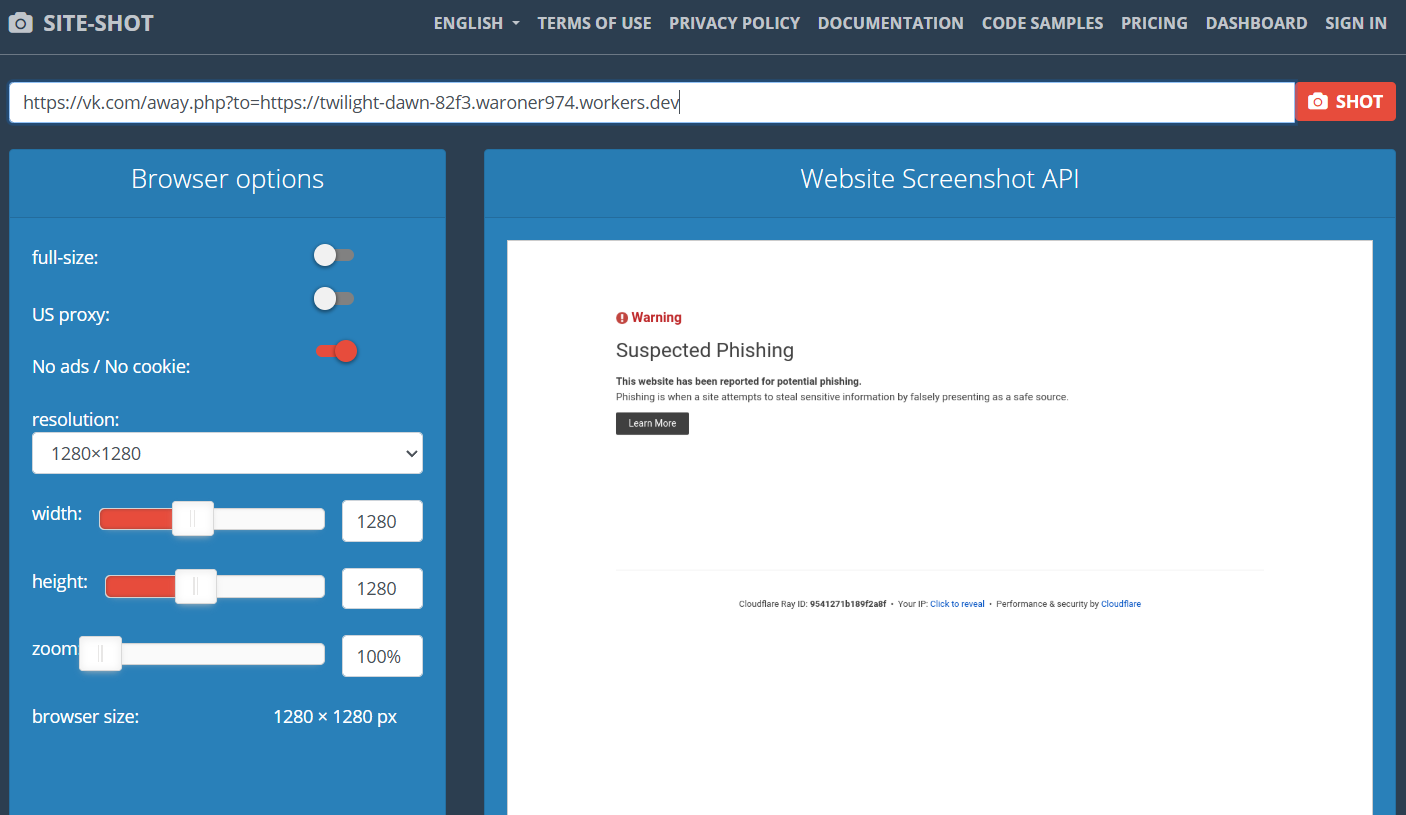The height and width of the screenshot is (815, 1406).
Task: Click the 'resolution:' label
Action: coord(75,419)
